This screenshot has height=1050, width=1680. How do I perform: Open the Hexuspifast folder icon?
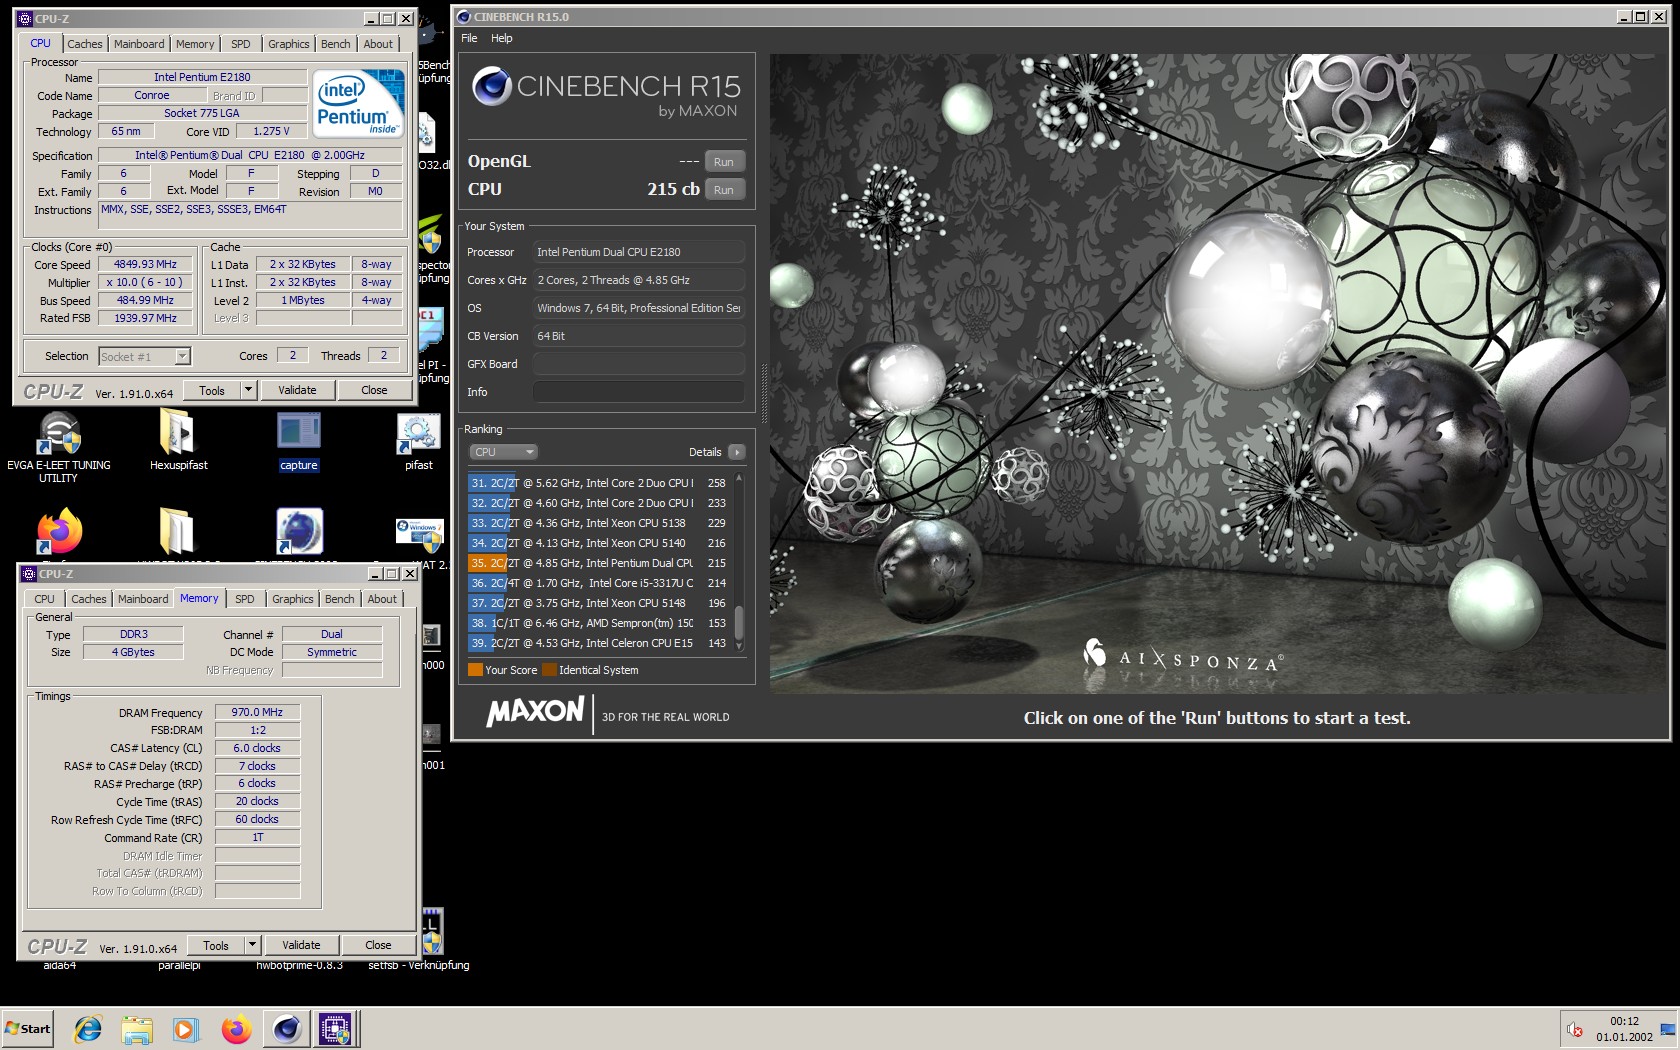tap(178, 435)
